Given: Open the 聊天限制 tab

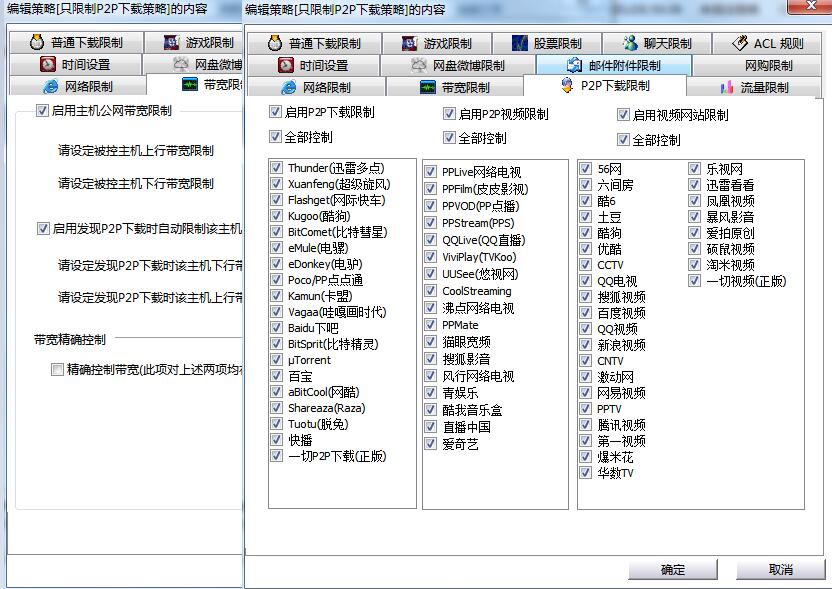Looking at the screenshot, I should [656, 43].
